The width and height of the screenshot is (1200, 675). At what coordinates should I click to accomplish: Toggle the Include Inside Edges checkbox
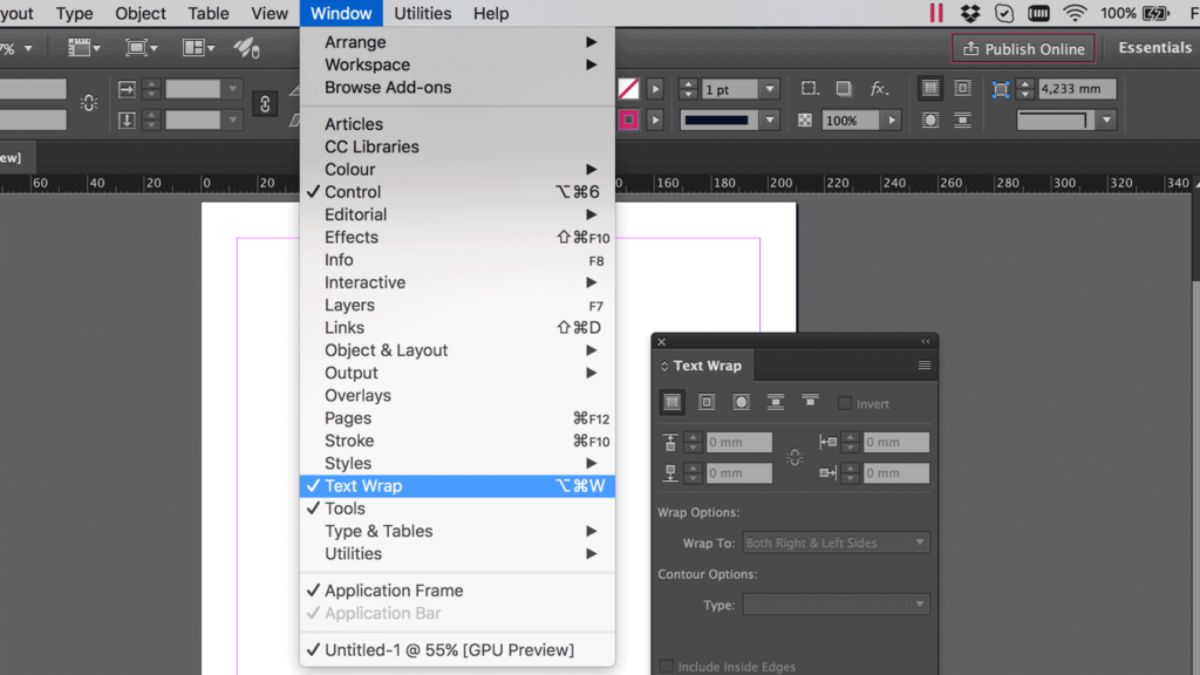pos(667,666)
